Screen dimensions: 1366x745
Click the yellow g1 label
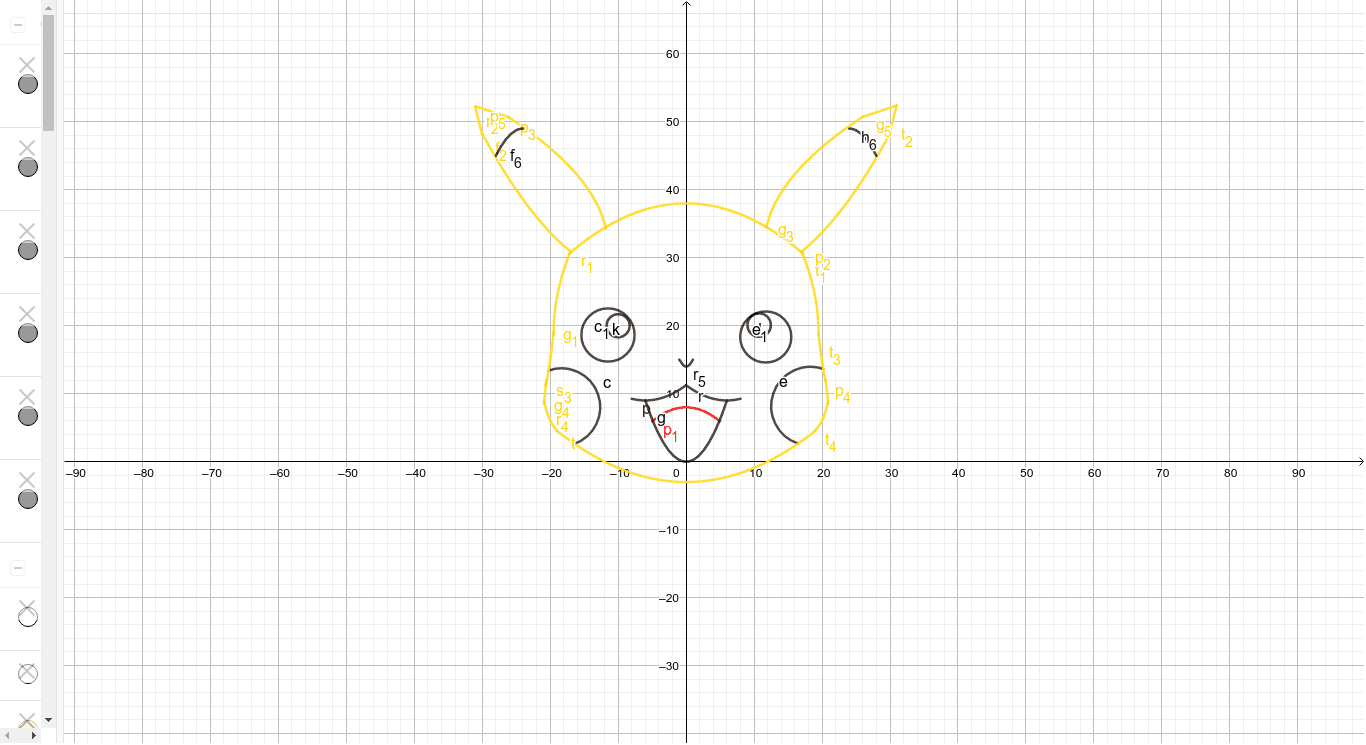pos(570,336)
